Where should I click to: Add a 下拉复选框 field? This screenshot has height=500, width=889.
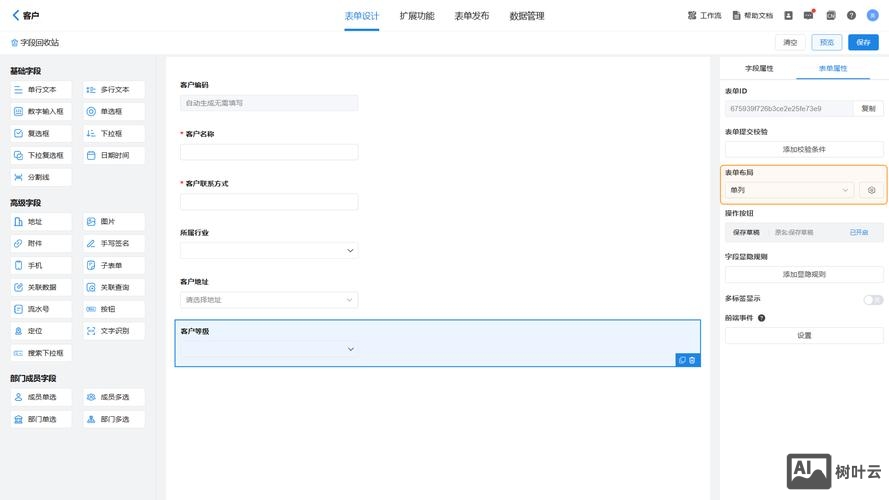41,155
